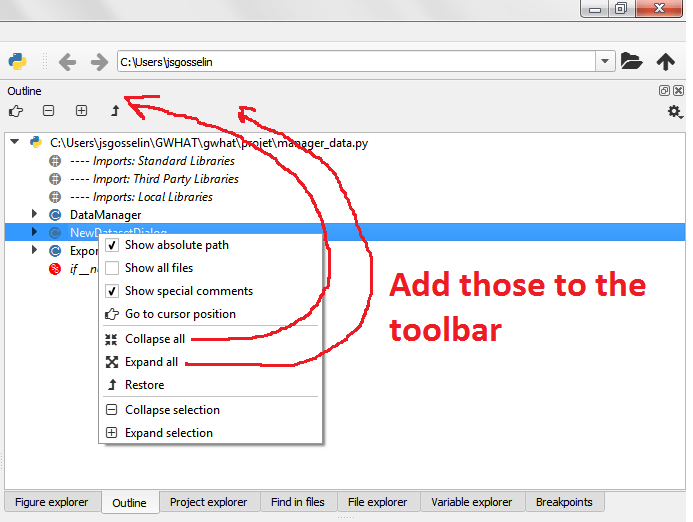Switch to Breakpoints tab
This screenshot has height=522, width=693.
tap(564, 502)
